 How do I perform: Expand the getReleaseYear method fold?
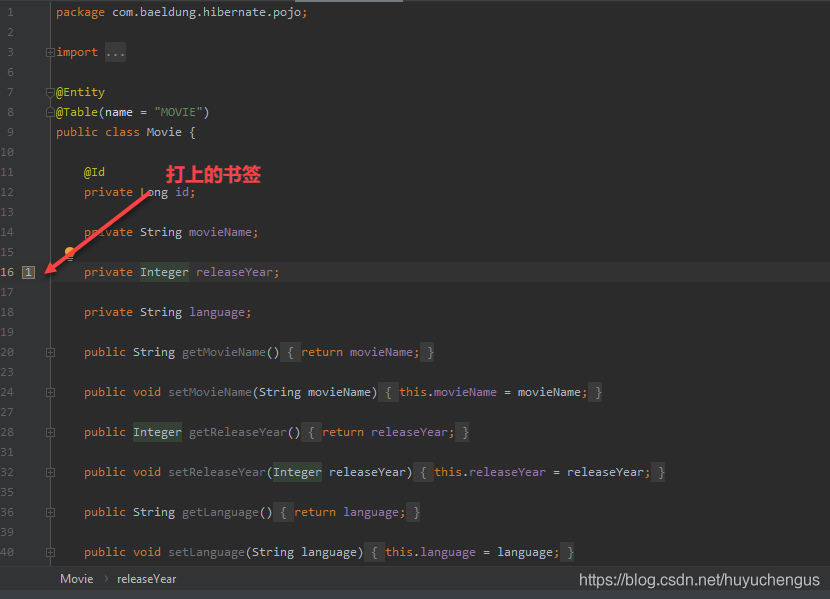tap(50, 432)
